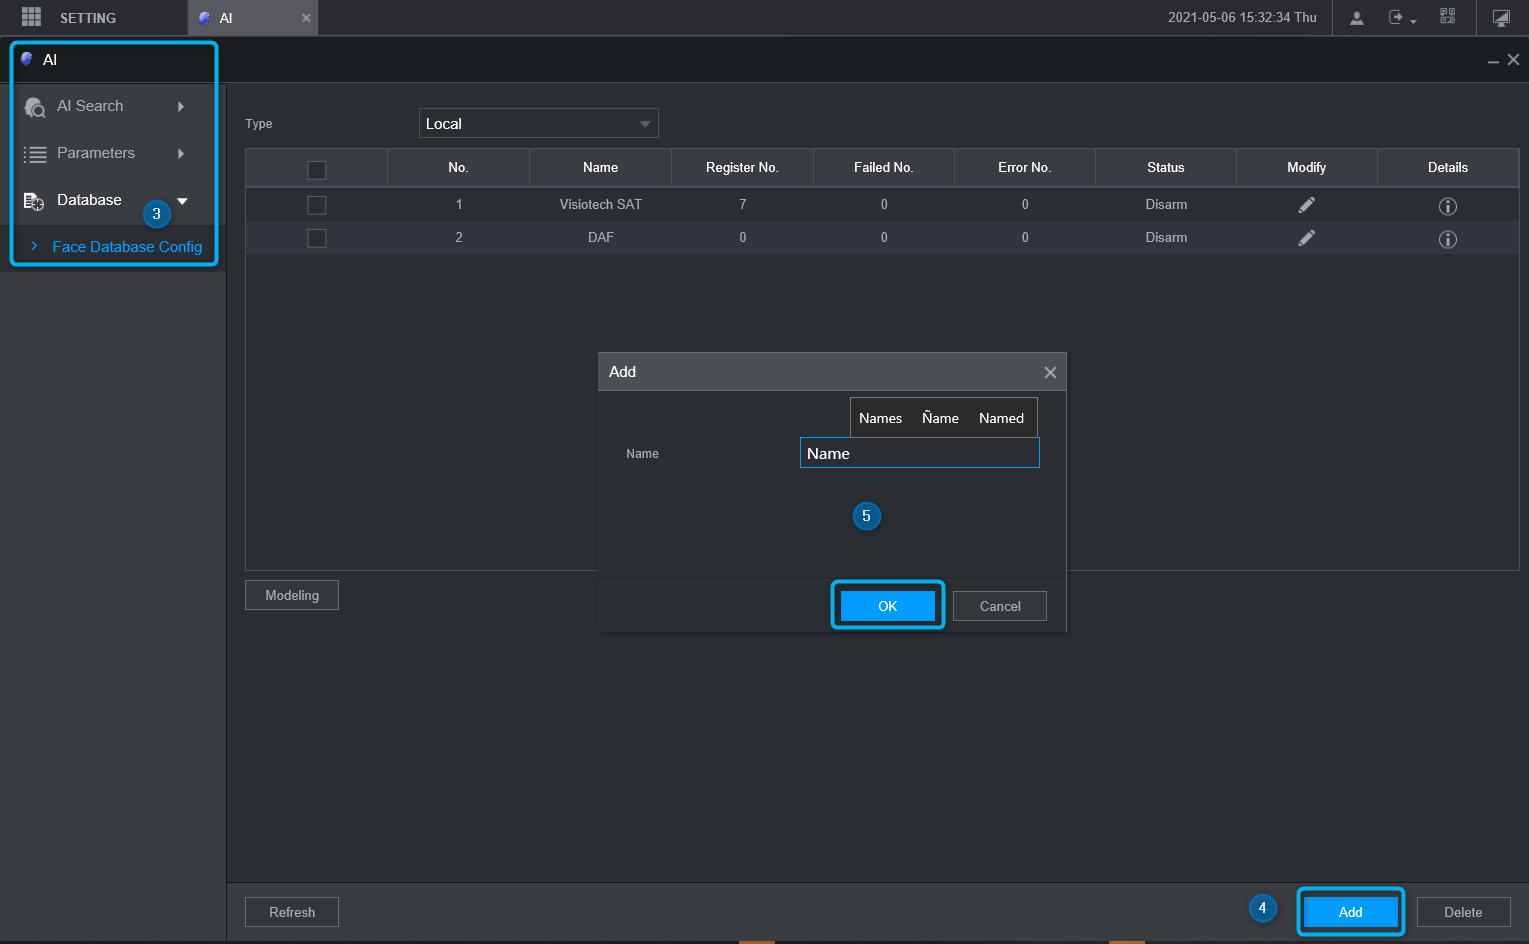Choose the 'Names' suggestion
The width and height of the screenshot is (1529, 944).
coord(880,418)
